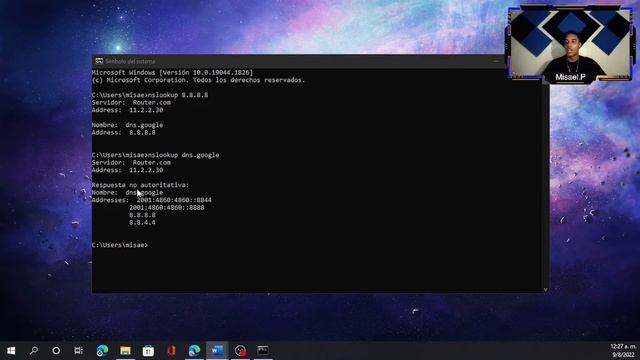Click address 2001:4860:4860::8888
The height and width of the screenshot is (360, 640).
click(x=167, y=207)
